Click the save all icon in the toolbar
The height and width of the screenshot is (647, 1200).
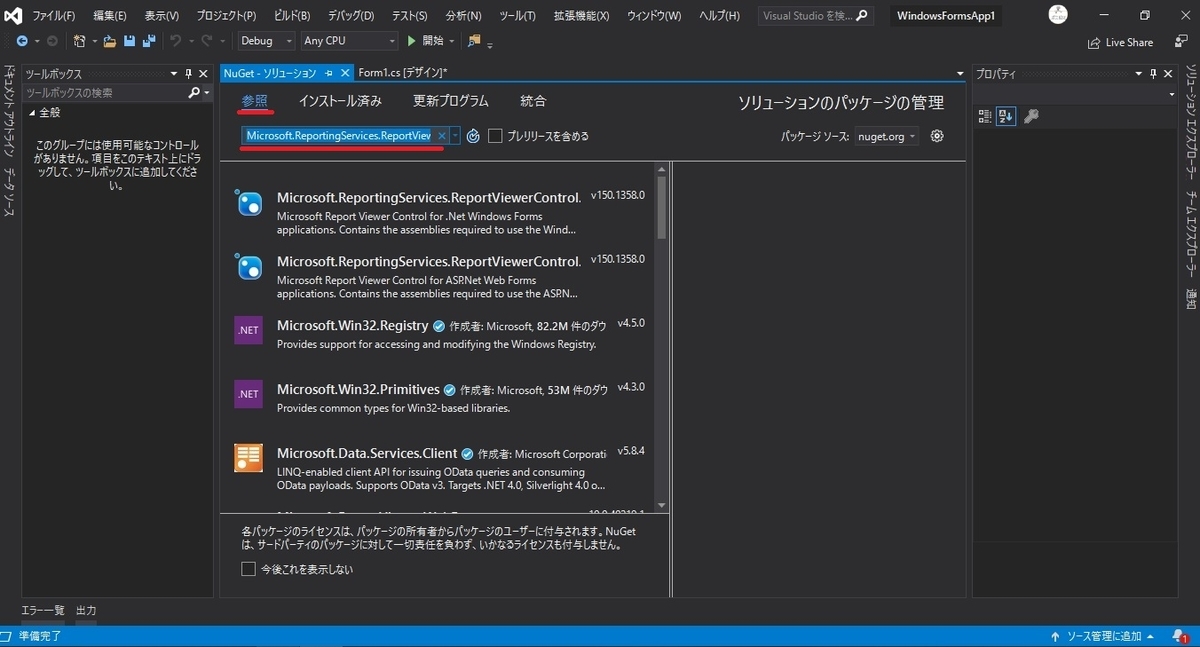pyautogui.click(x=149, y=41)
